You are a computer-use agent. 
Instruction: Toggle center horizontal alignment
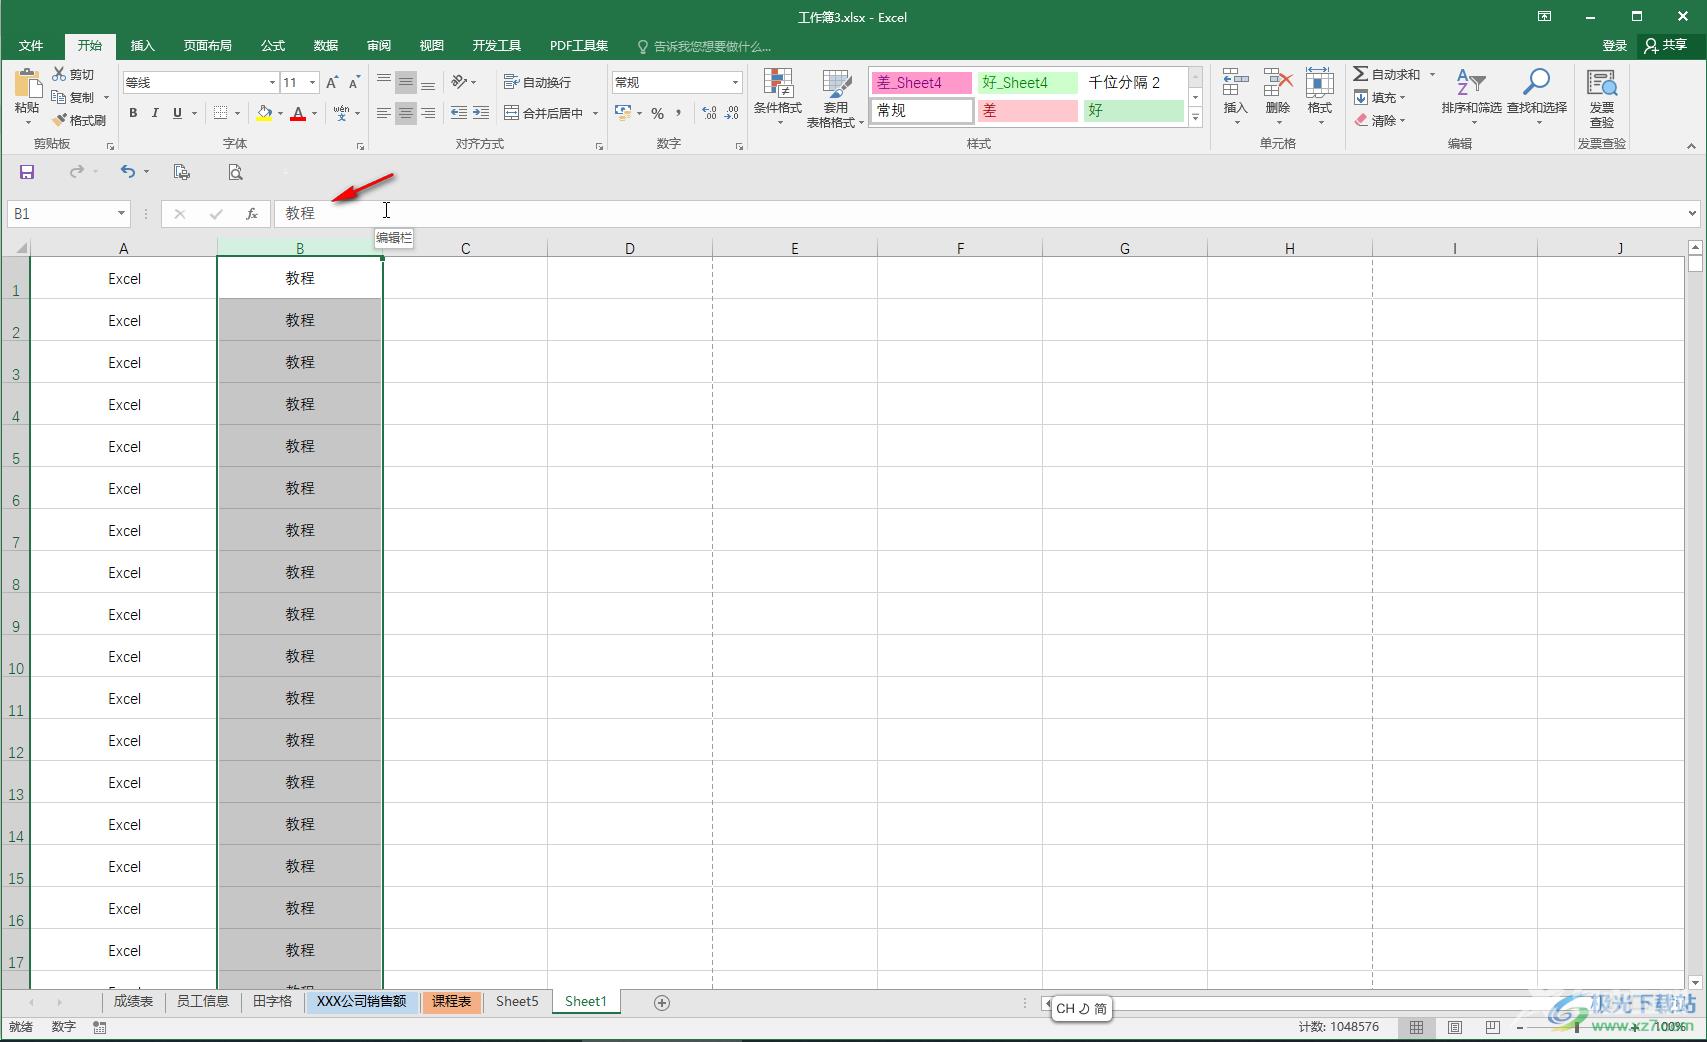pos(405,113)
